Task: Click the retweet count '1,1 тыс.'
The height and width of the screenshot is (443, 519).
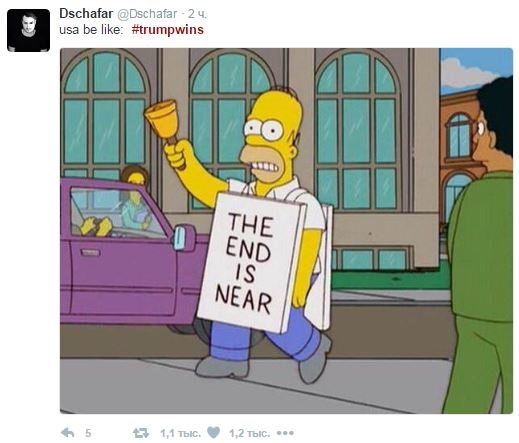Action: (x=180, y=433)
